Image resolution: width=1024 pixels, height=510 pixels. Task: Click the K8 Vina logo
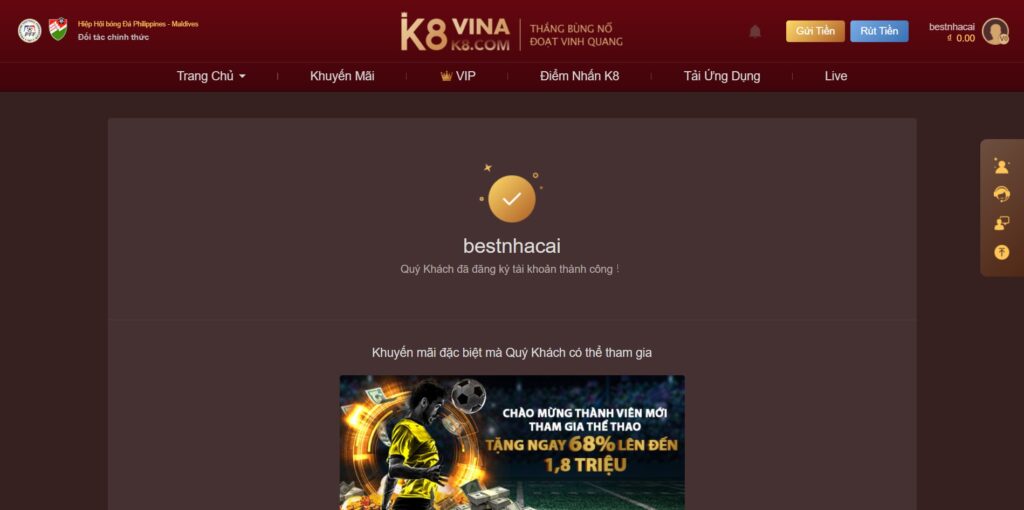coord(455,31)
